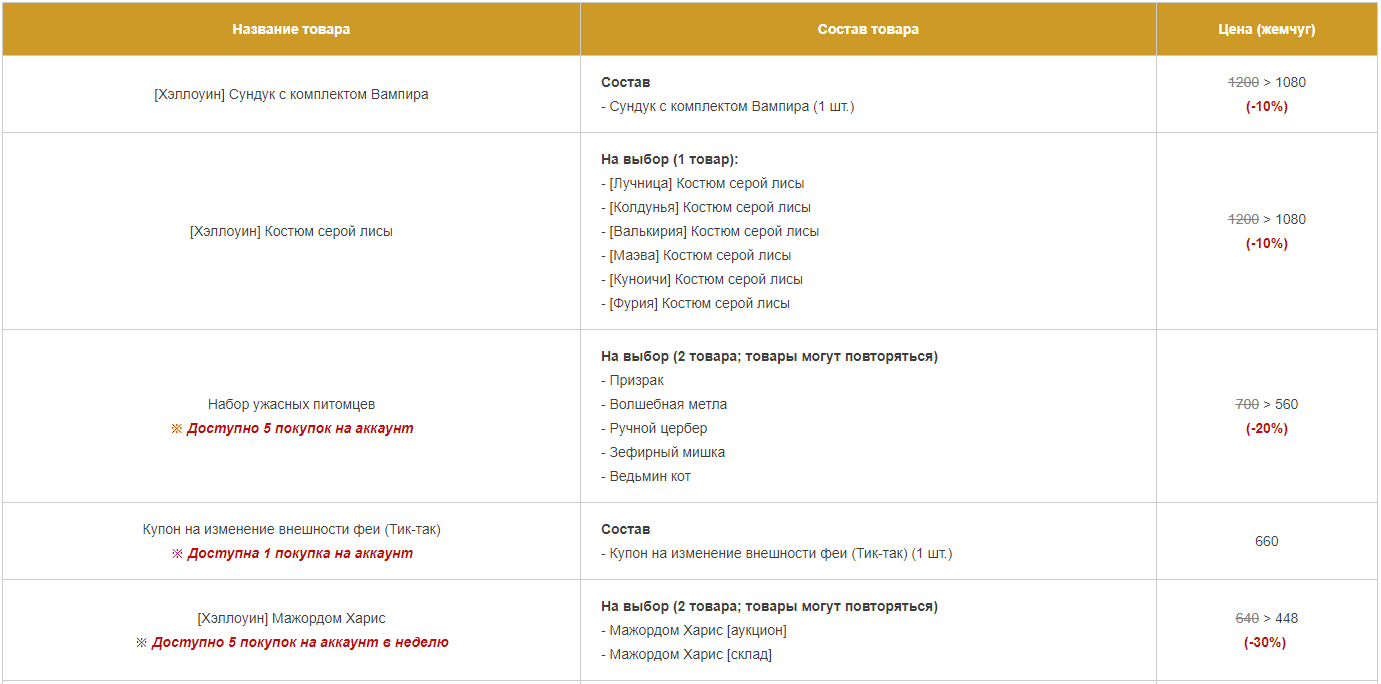Click the '(-30%)' discount label
The height and width of the screenshot is (684, 1381).
(x=1265, y=642)
